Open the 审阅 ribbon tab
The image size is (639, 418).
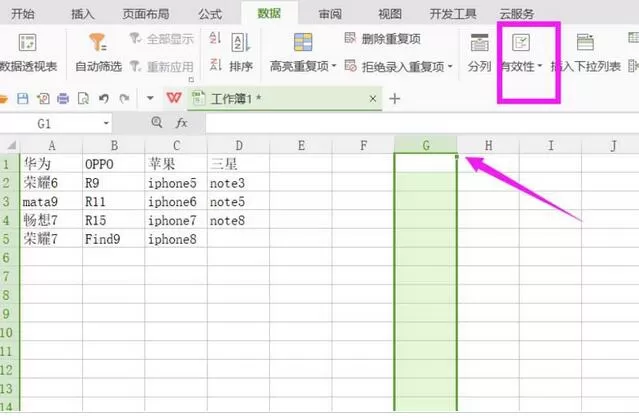tap(330, 14)
